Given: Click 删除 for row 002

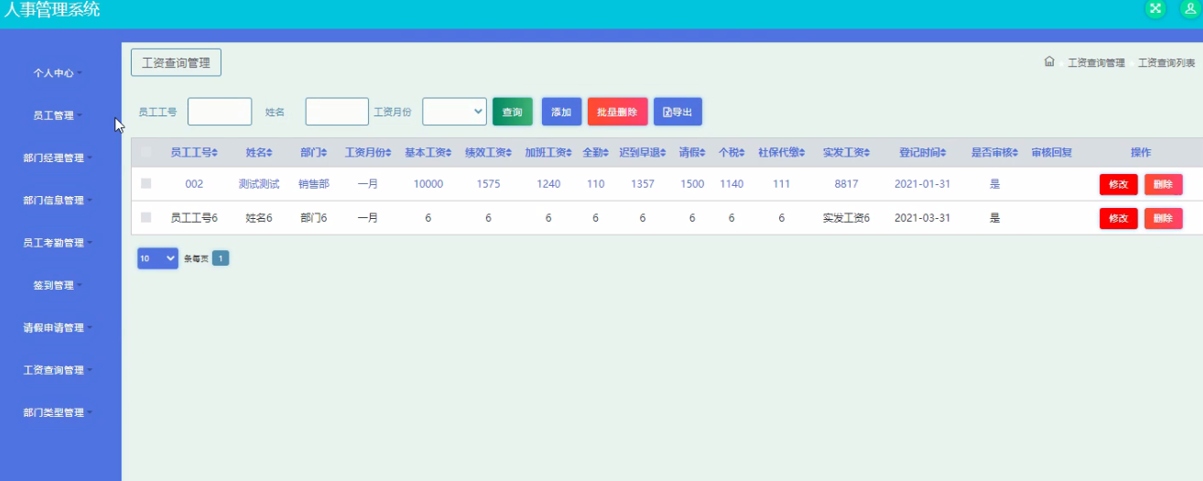Looking at the screenshot, I should (1163, 184).
